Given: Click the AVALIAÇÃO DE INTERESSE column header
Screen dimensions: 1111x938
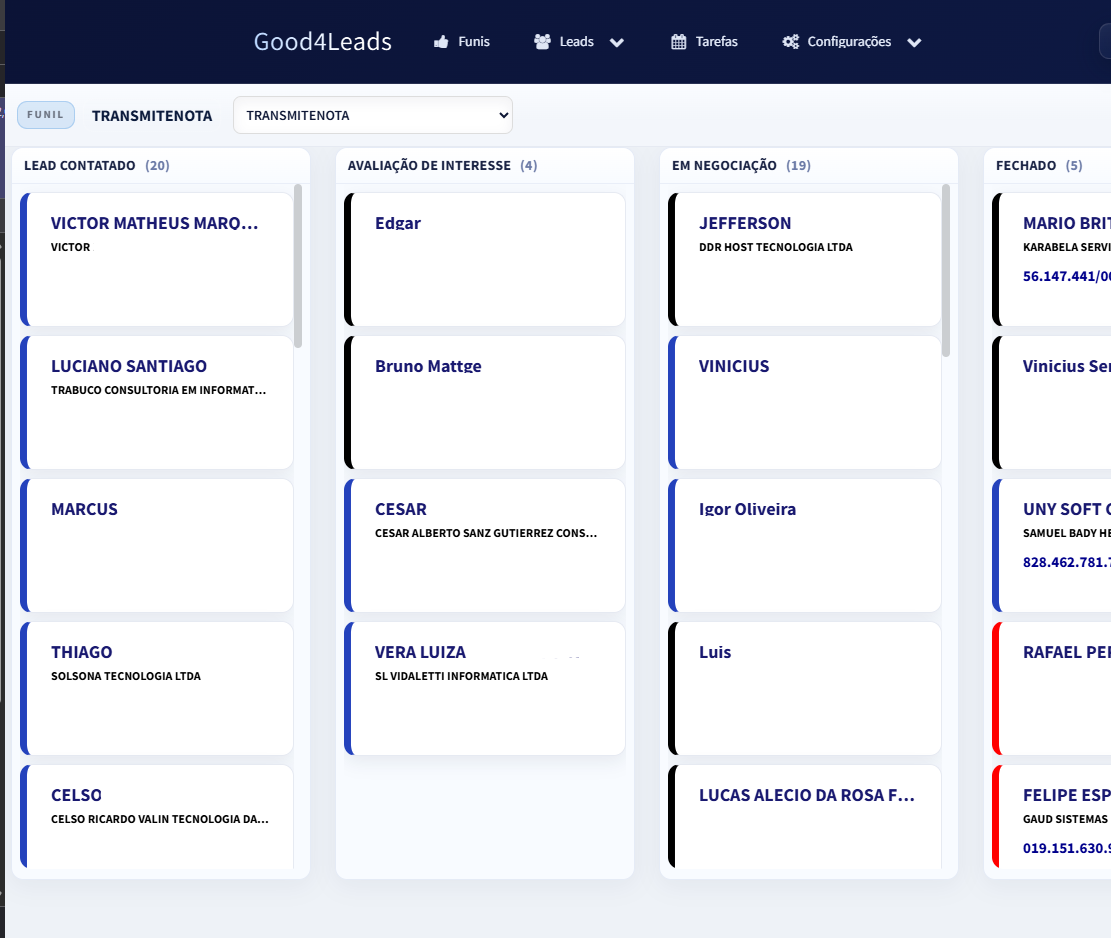Looking at the screenshot, I should click(429, 165).
